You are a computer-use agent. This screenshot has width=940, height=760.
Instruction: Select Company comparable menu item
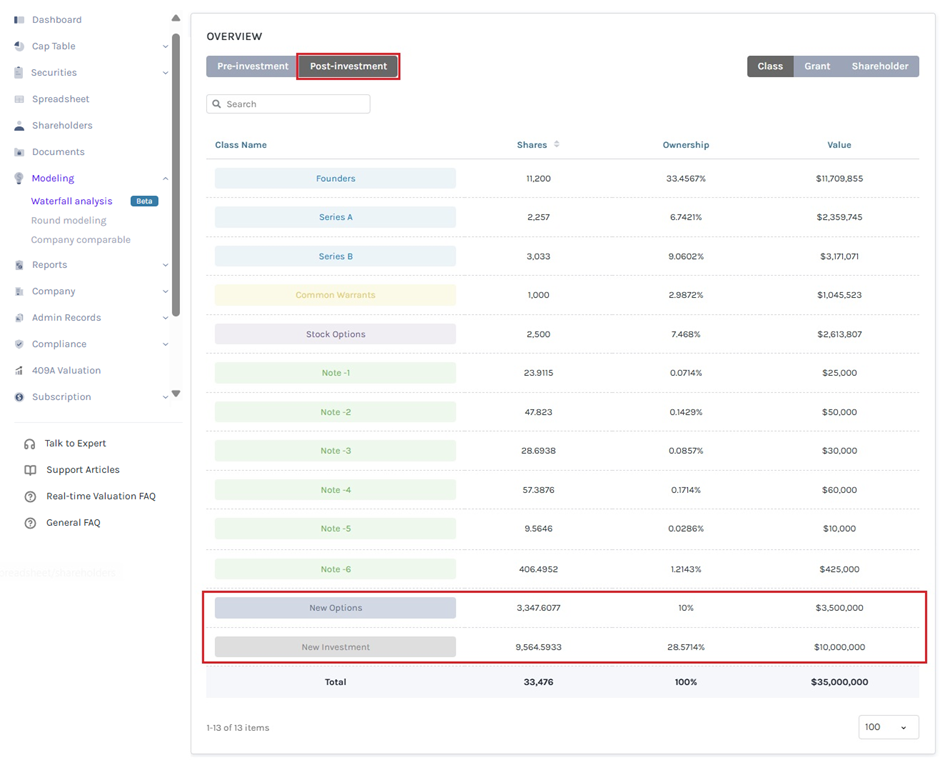click(x=81, y=240)
